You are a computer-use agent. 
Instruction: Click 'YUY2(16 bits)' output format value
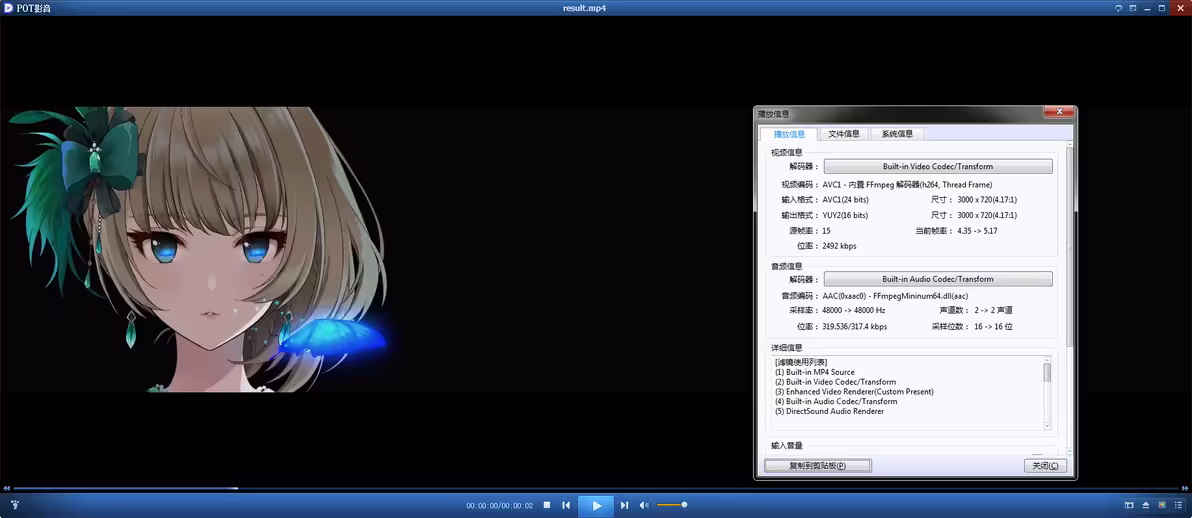point(845,215)
